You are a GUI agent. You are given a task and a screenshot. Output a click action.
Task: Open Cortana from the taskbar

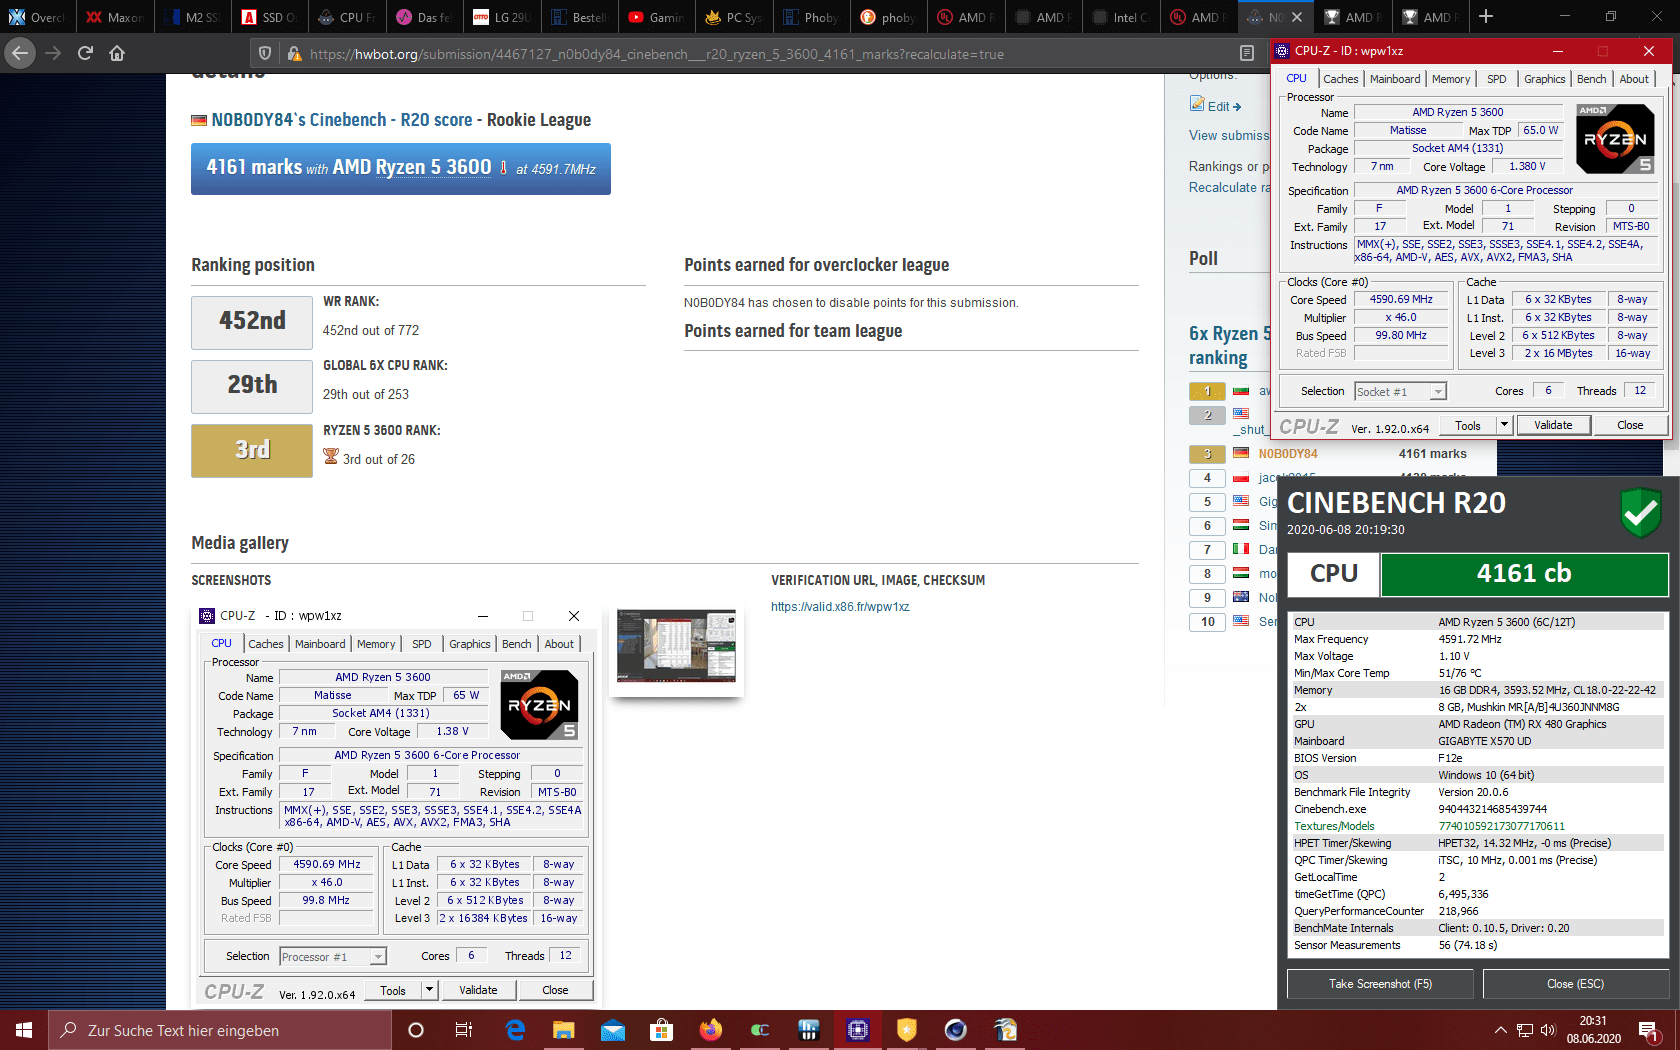click(x=416, y=1030)
